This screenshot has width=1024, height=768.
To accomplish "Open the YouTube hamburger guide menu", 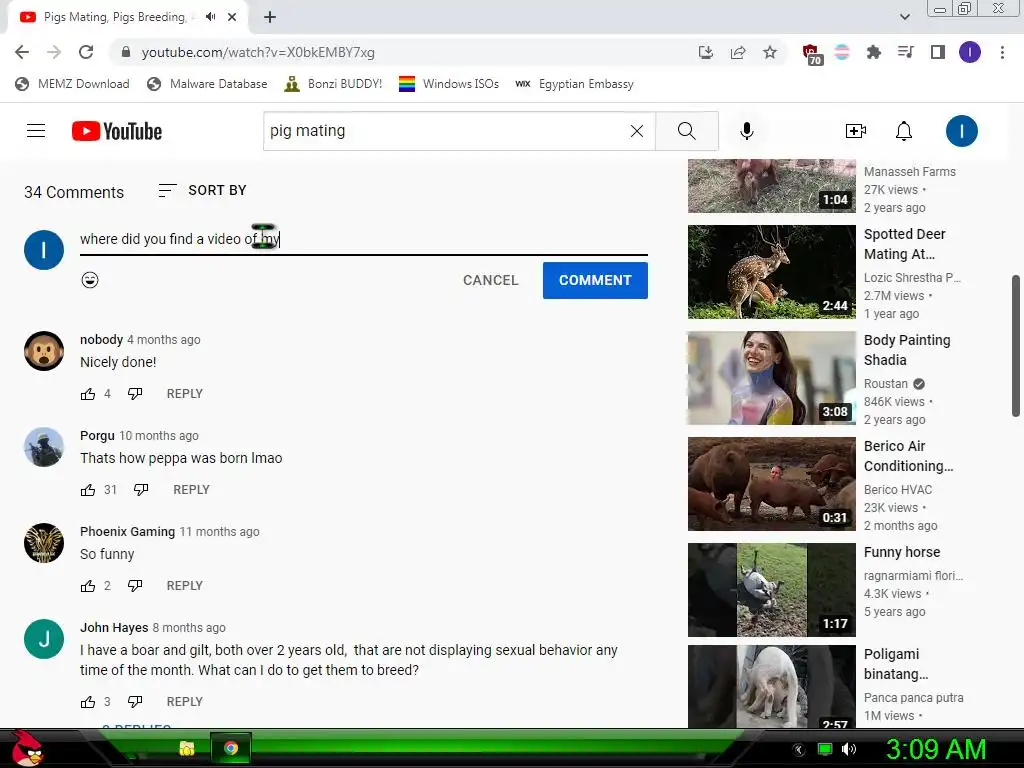I will pos(36,131).
